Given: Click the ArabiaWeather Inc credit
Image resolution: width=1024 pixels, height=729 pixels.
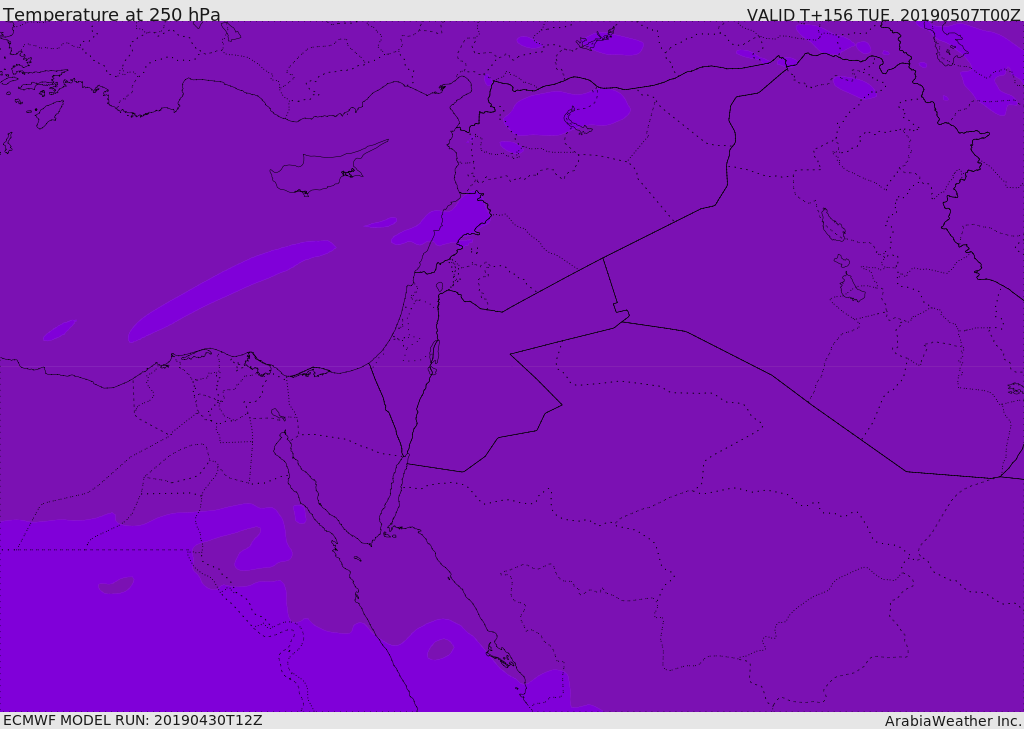Looking at the screenshot, I should point(953,721).
